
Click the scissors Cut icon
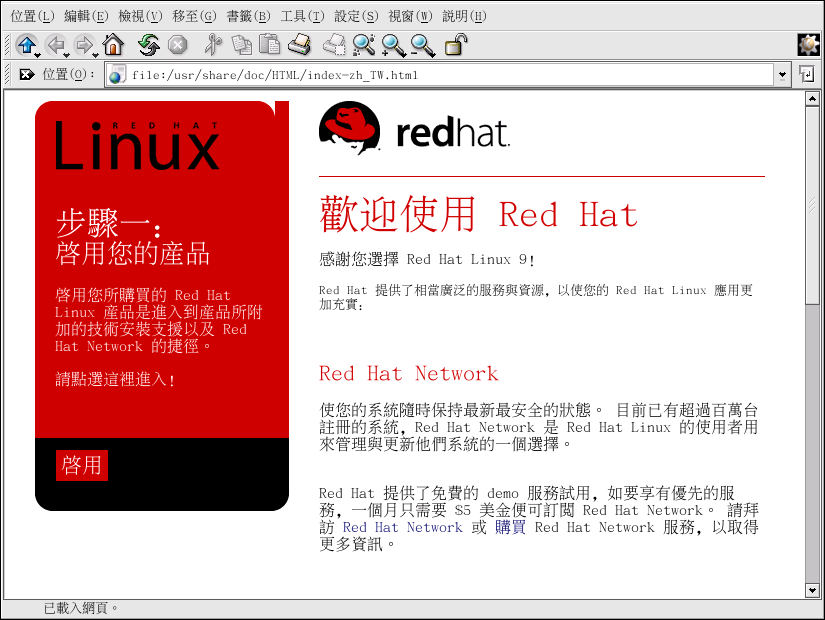(211, 45)
